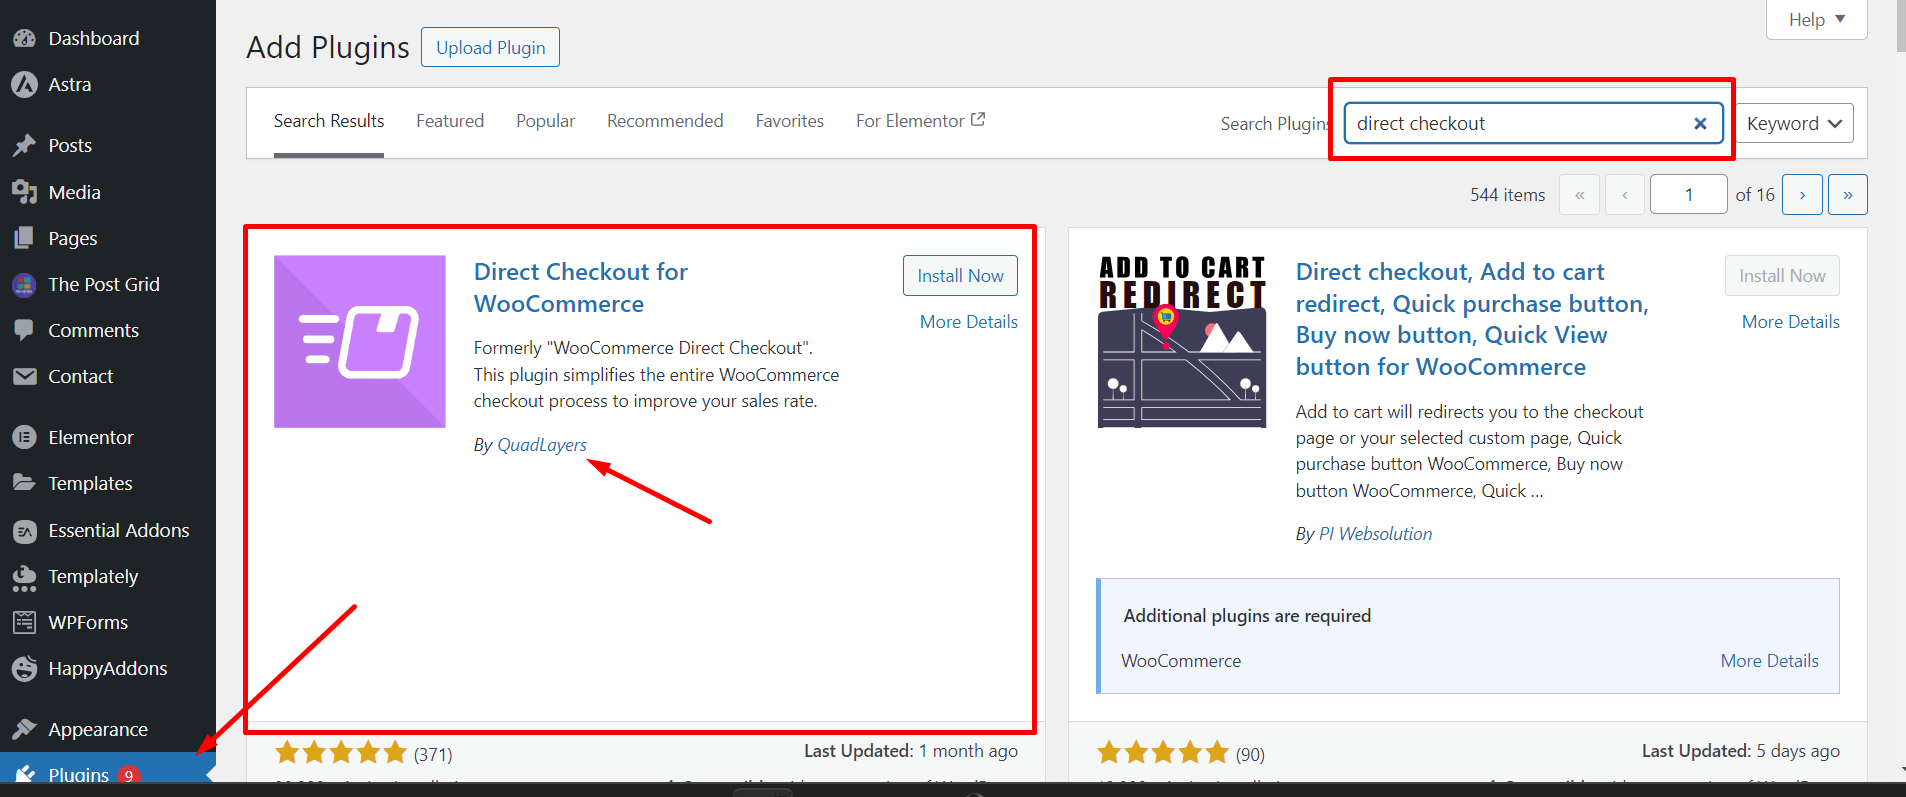This screenshot has width=1906, height=797.
Task: Go to next results page arrow
Action: pyautogui.click(x=1802, y=195)
